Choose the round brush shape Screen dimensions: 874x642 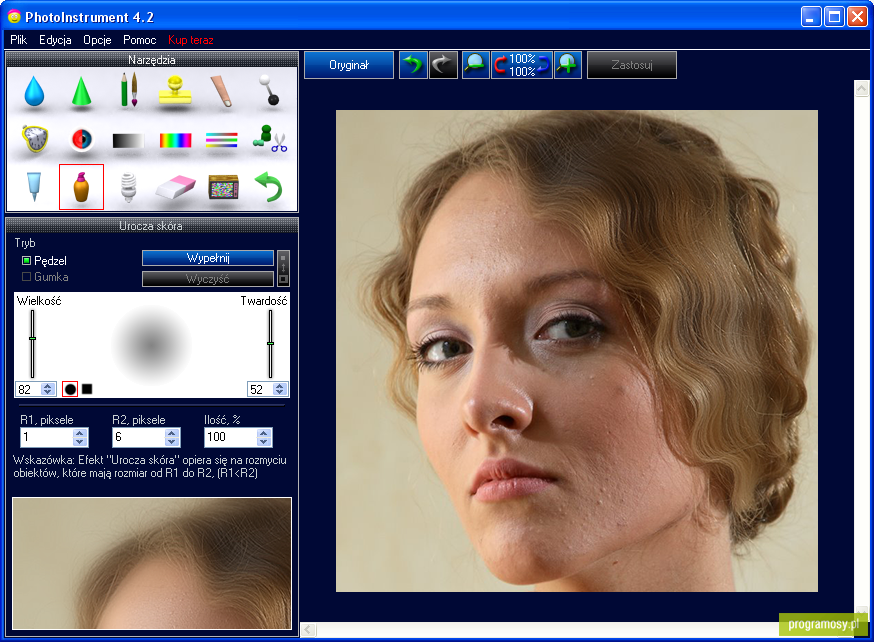(70, 389)
